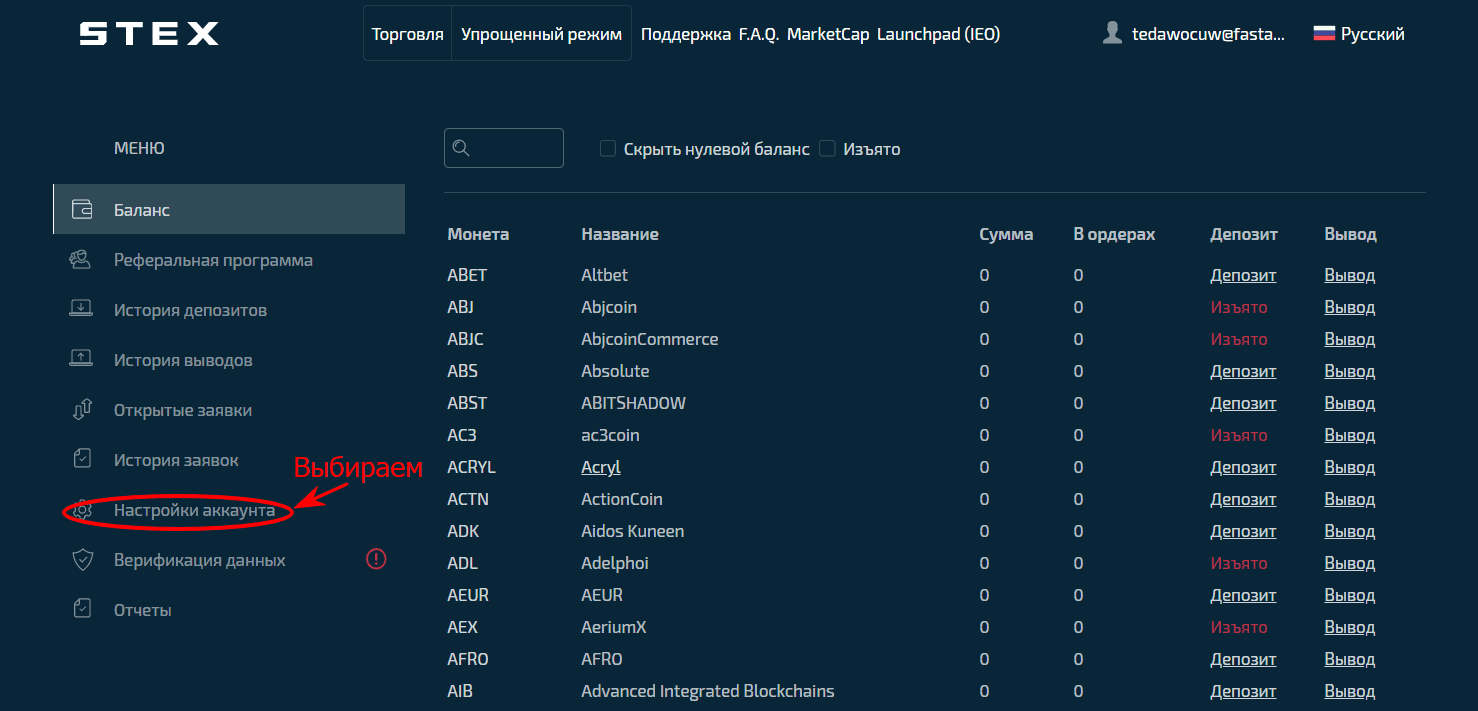Click the ABITSHADOW coin name
The image size is (1478, 711).
633,403
